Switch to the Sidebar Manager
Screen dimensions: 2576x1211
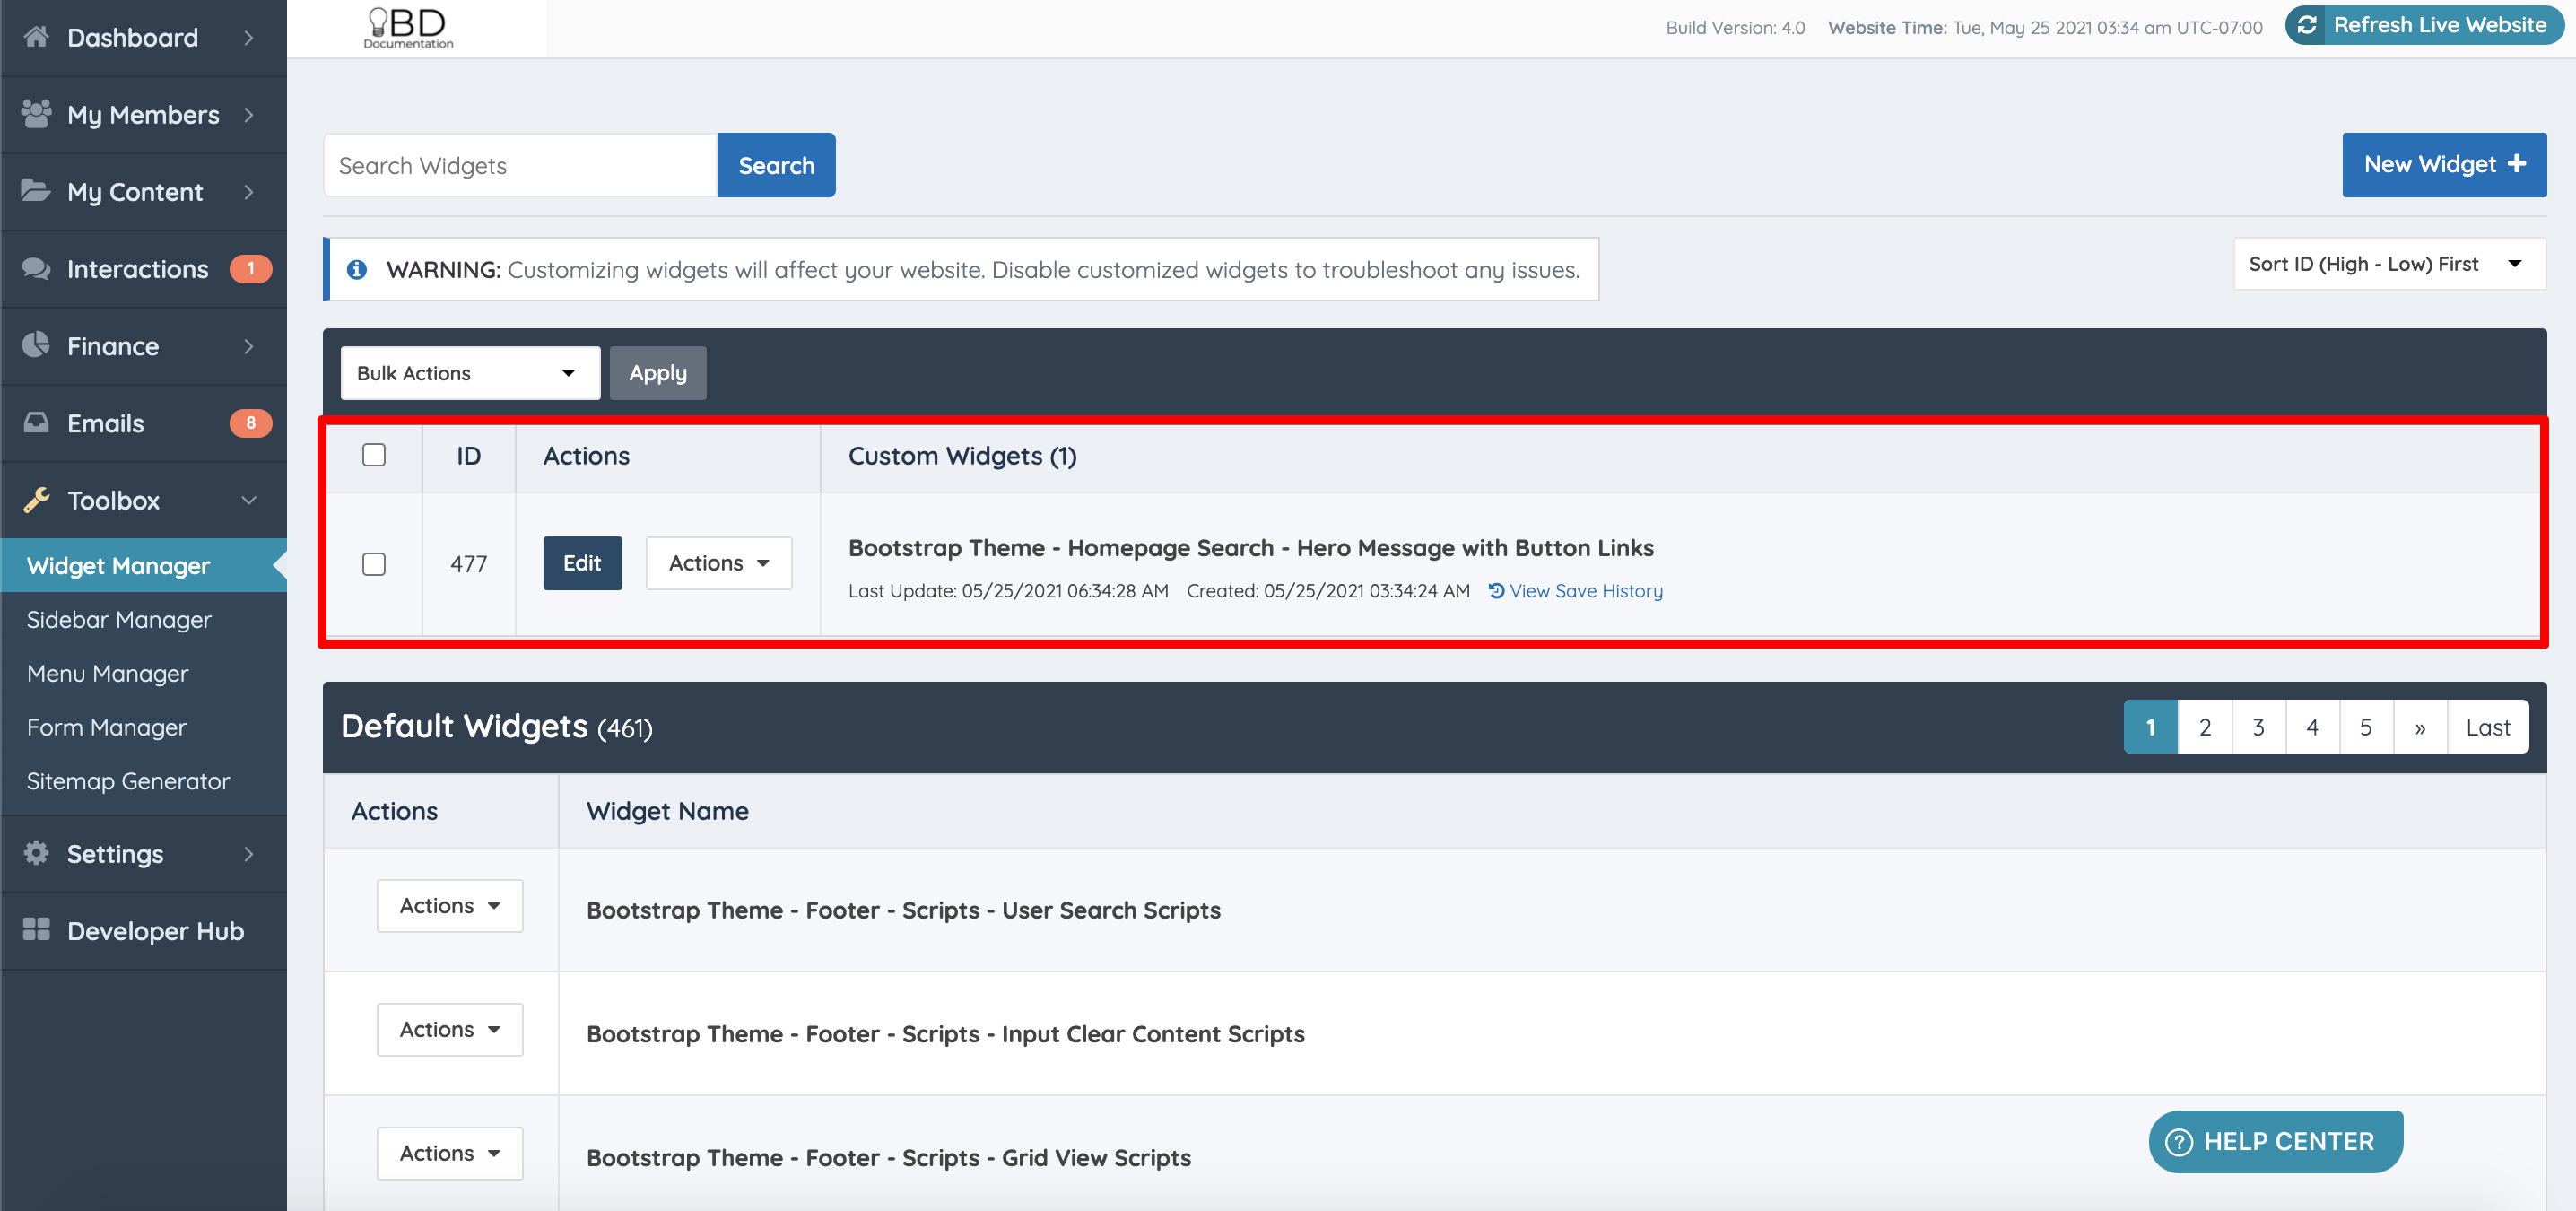pos(119,619)
